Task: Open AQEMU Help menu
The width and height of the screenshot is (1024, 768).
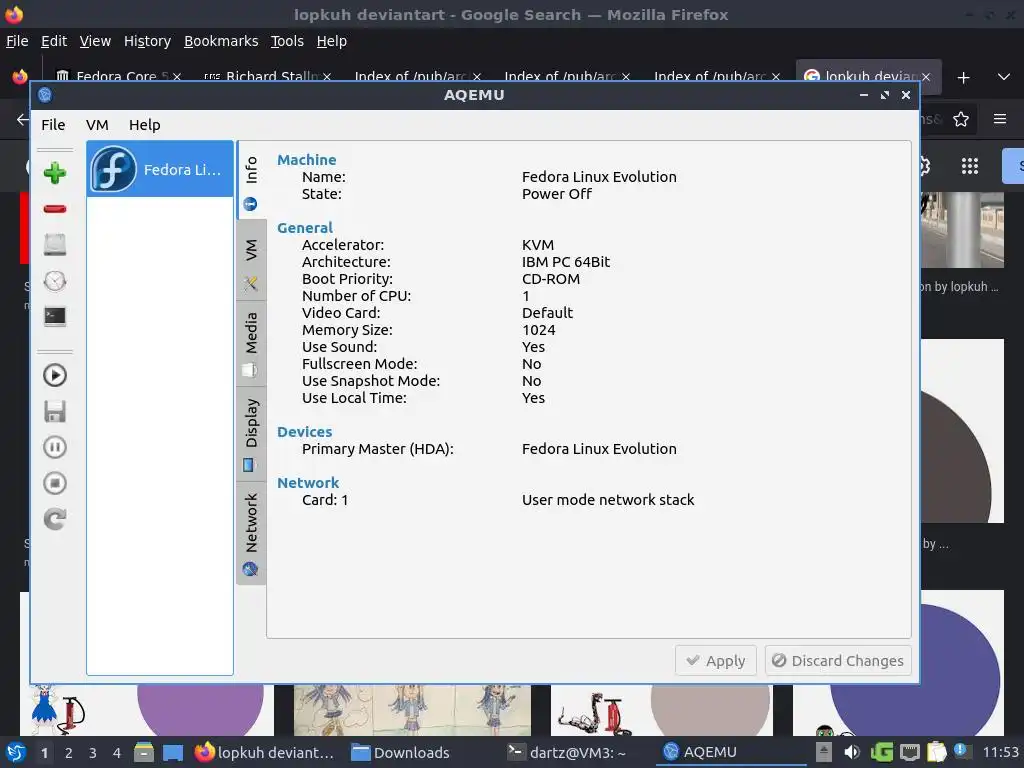Action: 144,125
